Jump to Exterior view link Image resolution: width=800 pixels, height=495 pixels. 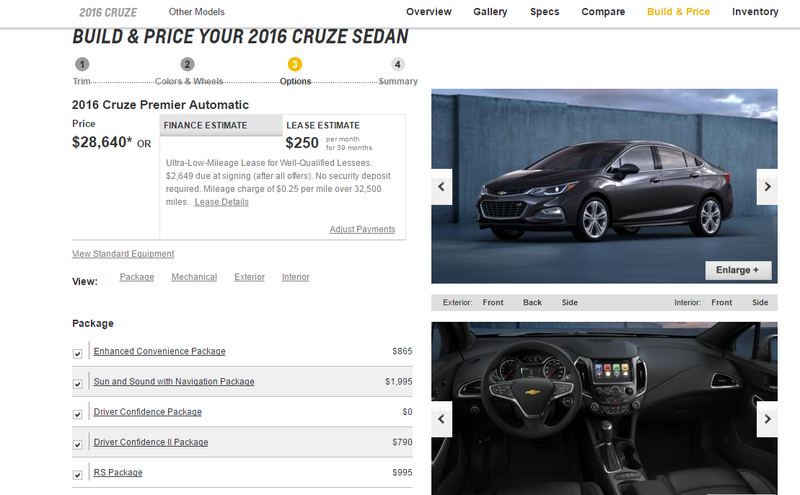click(x=249, y=277)
